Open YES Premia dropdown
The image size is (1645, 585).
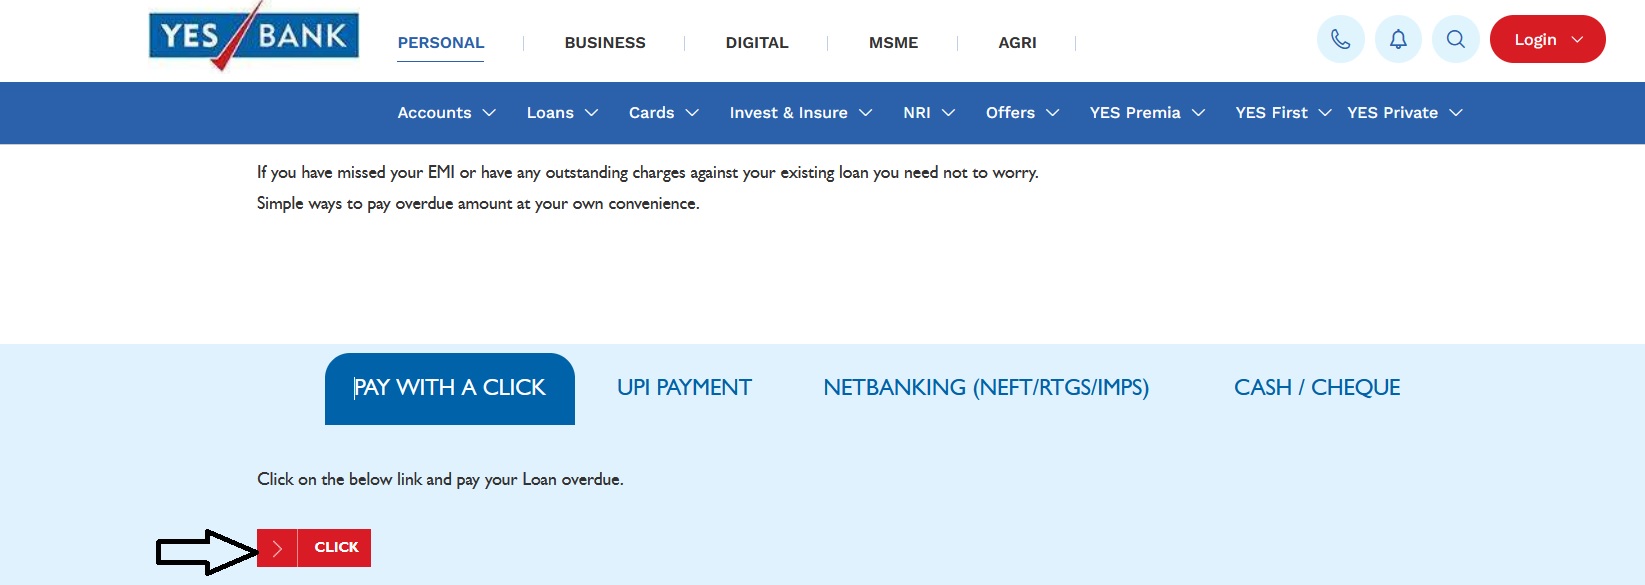coord(1147,113)
